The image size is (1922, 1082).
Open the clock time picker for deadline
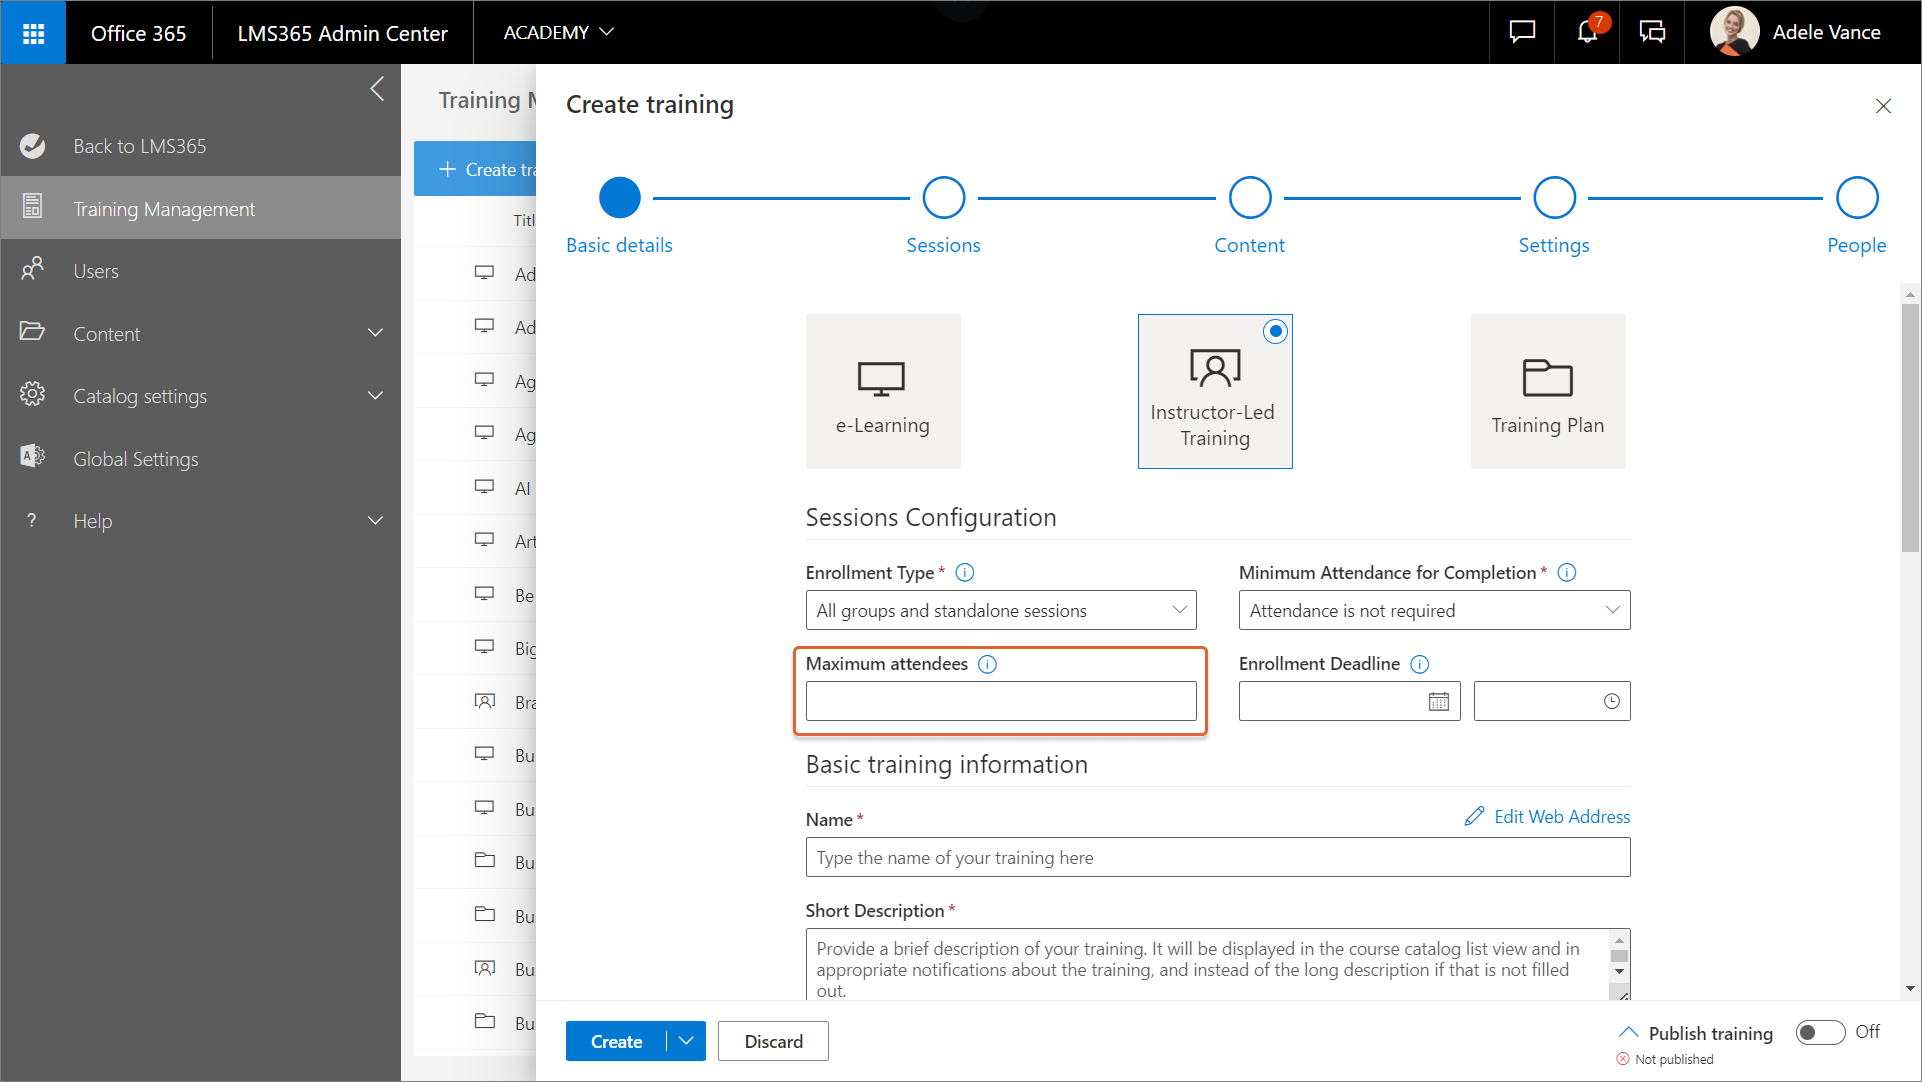[x=1611, y=701]
